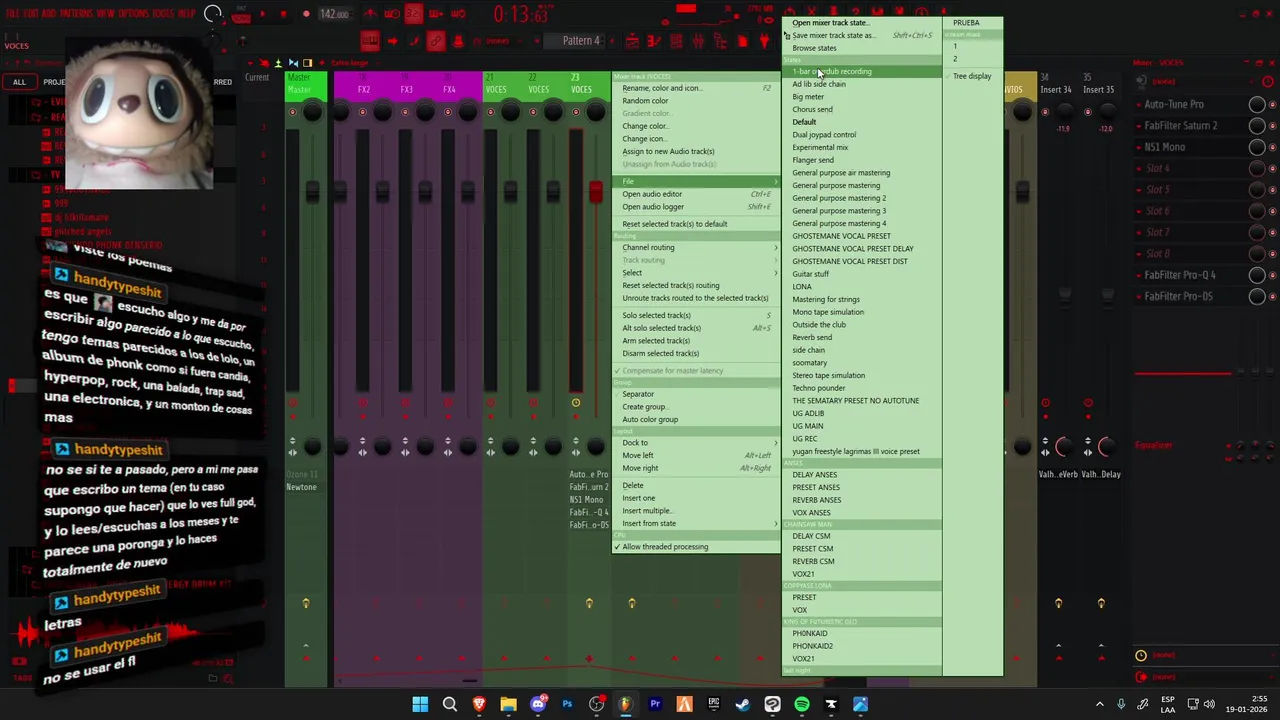Expand the 'Insert from state' submenu
The width and height of the screenshot is (1280, 720).
(x=695, y=523)
